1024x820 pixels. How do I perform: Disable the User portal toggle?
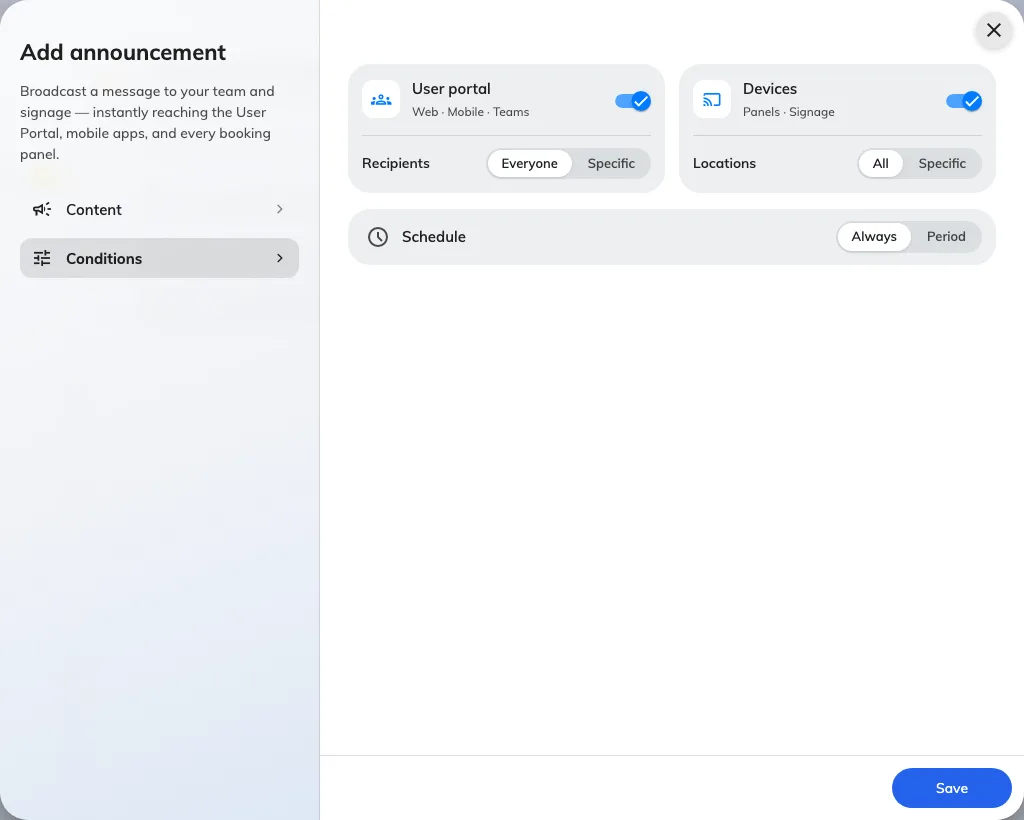pos(633,101)
